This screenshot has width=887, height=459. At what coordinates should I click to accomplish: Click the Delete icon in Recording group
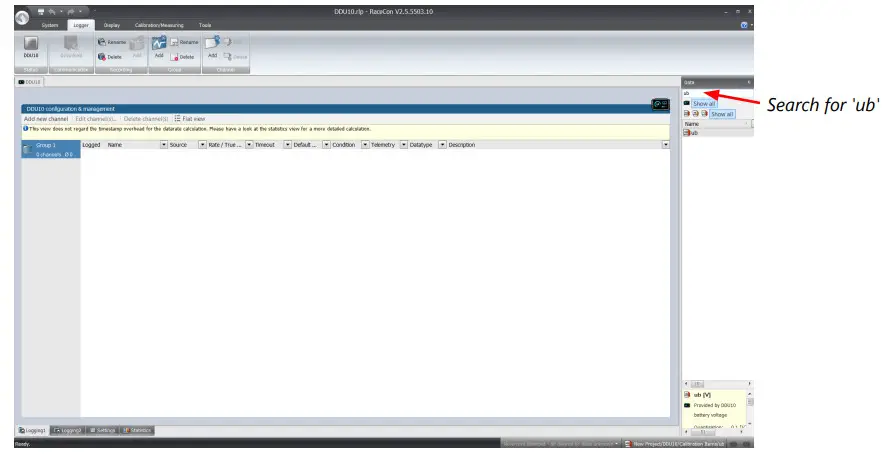(x=102, y=57)
